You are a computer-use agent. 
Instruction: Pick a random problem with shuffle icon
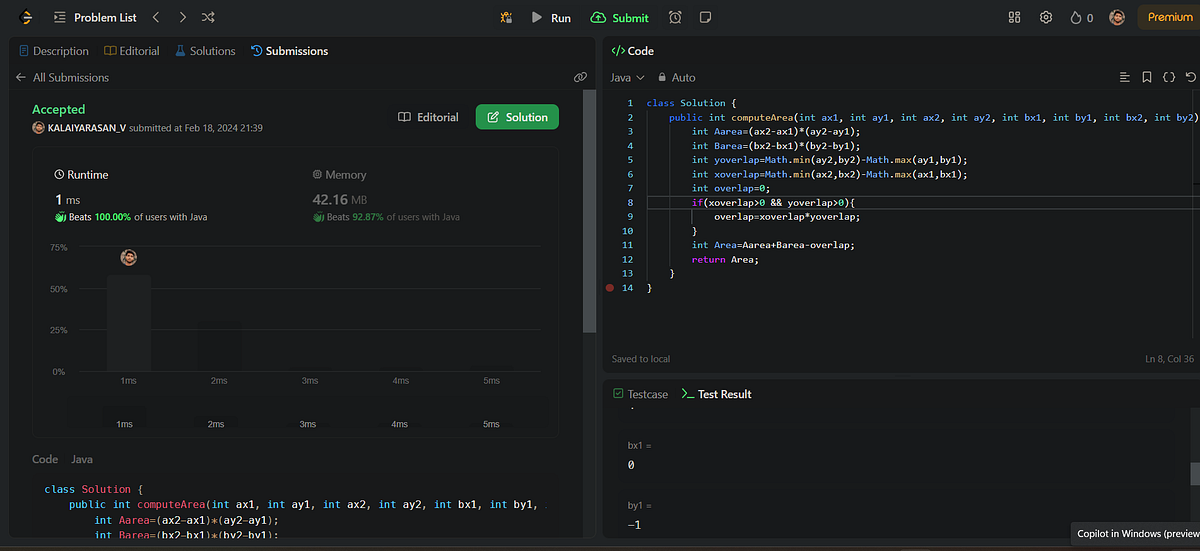tap(207, 17)
